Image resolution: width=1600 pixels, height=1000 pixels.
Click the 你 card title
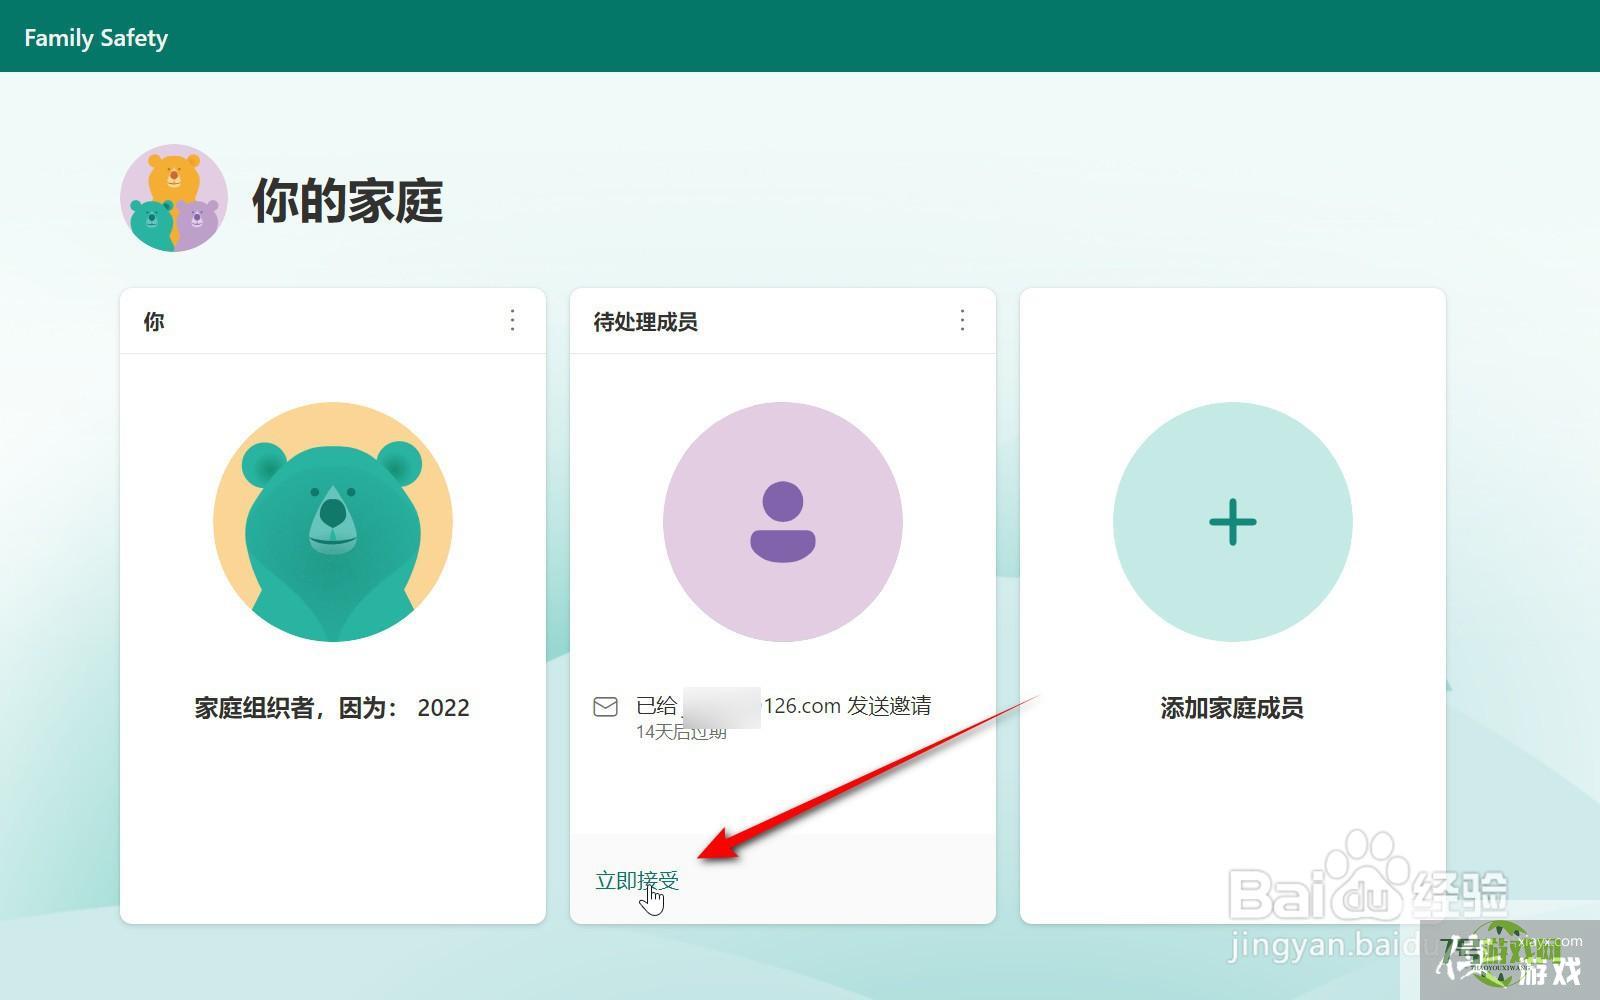point(154,322)
